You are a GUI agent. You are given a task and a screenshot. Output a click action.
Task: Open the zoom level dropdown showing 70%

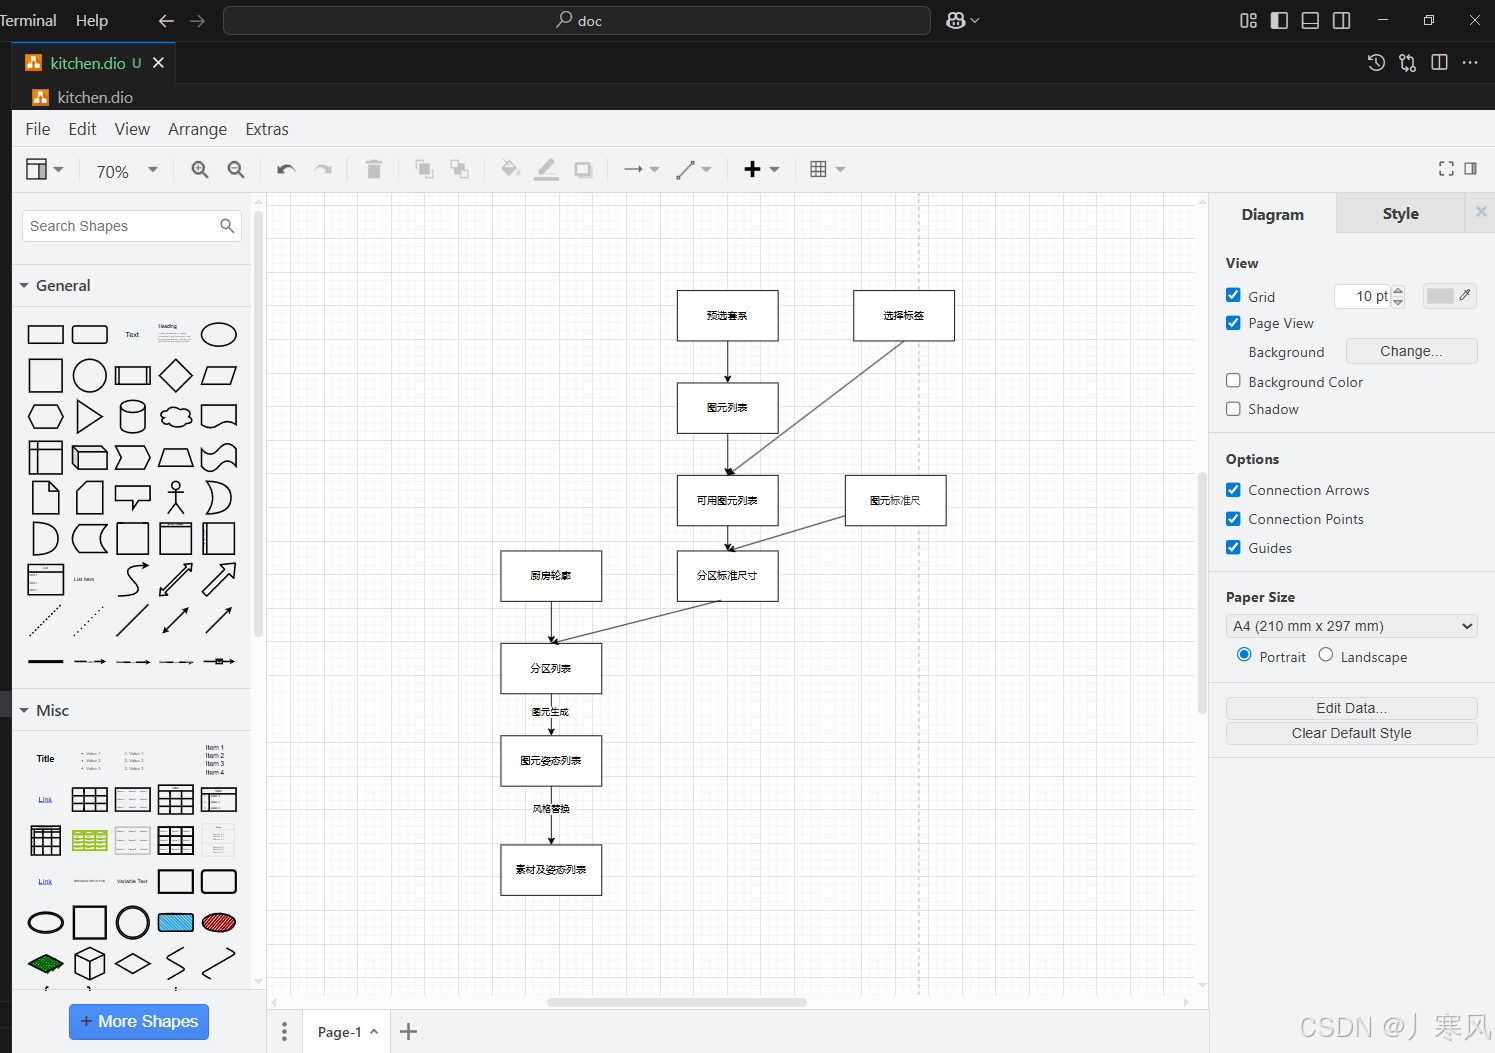[123, 170]
